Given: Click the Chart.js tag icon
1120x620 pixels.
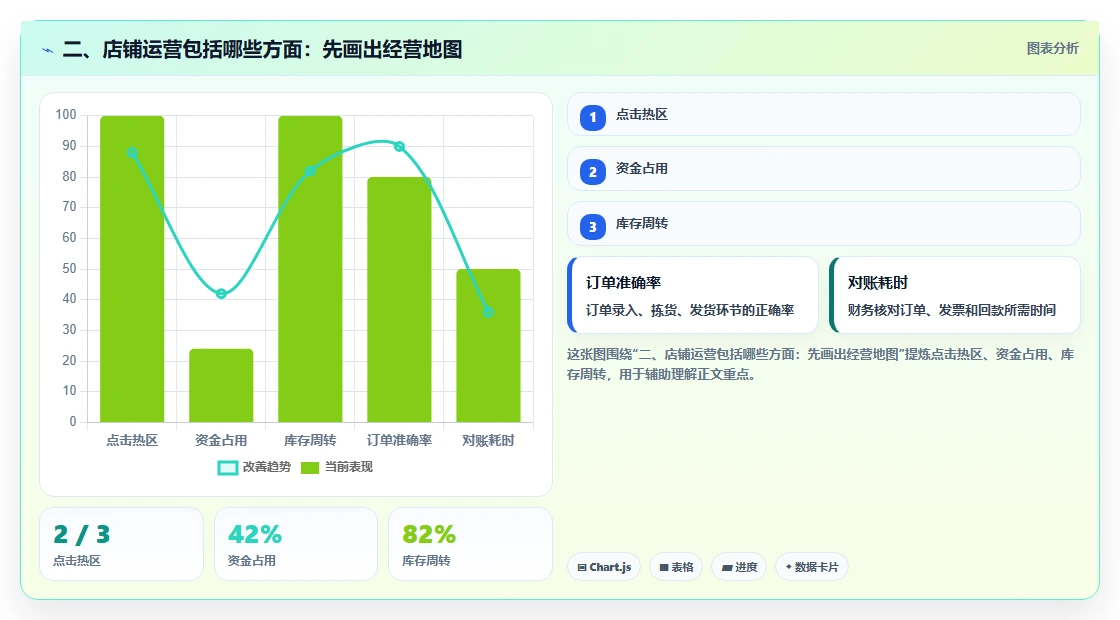Looking at the screenshot, I should click(582, 567).
